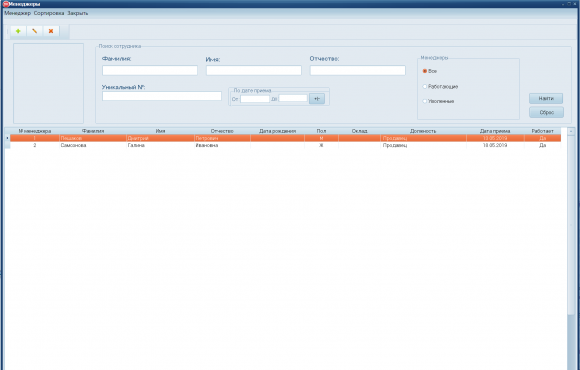Click the orange X delete-manager icon
This screenshot has width=580, height=370.
click(x=51, y=31)
